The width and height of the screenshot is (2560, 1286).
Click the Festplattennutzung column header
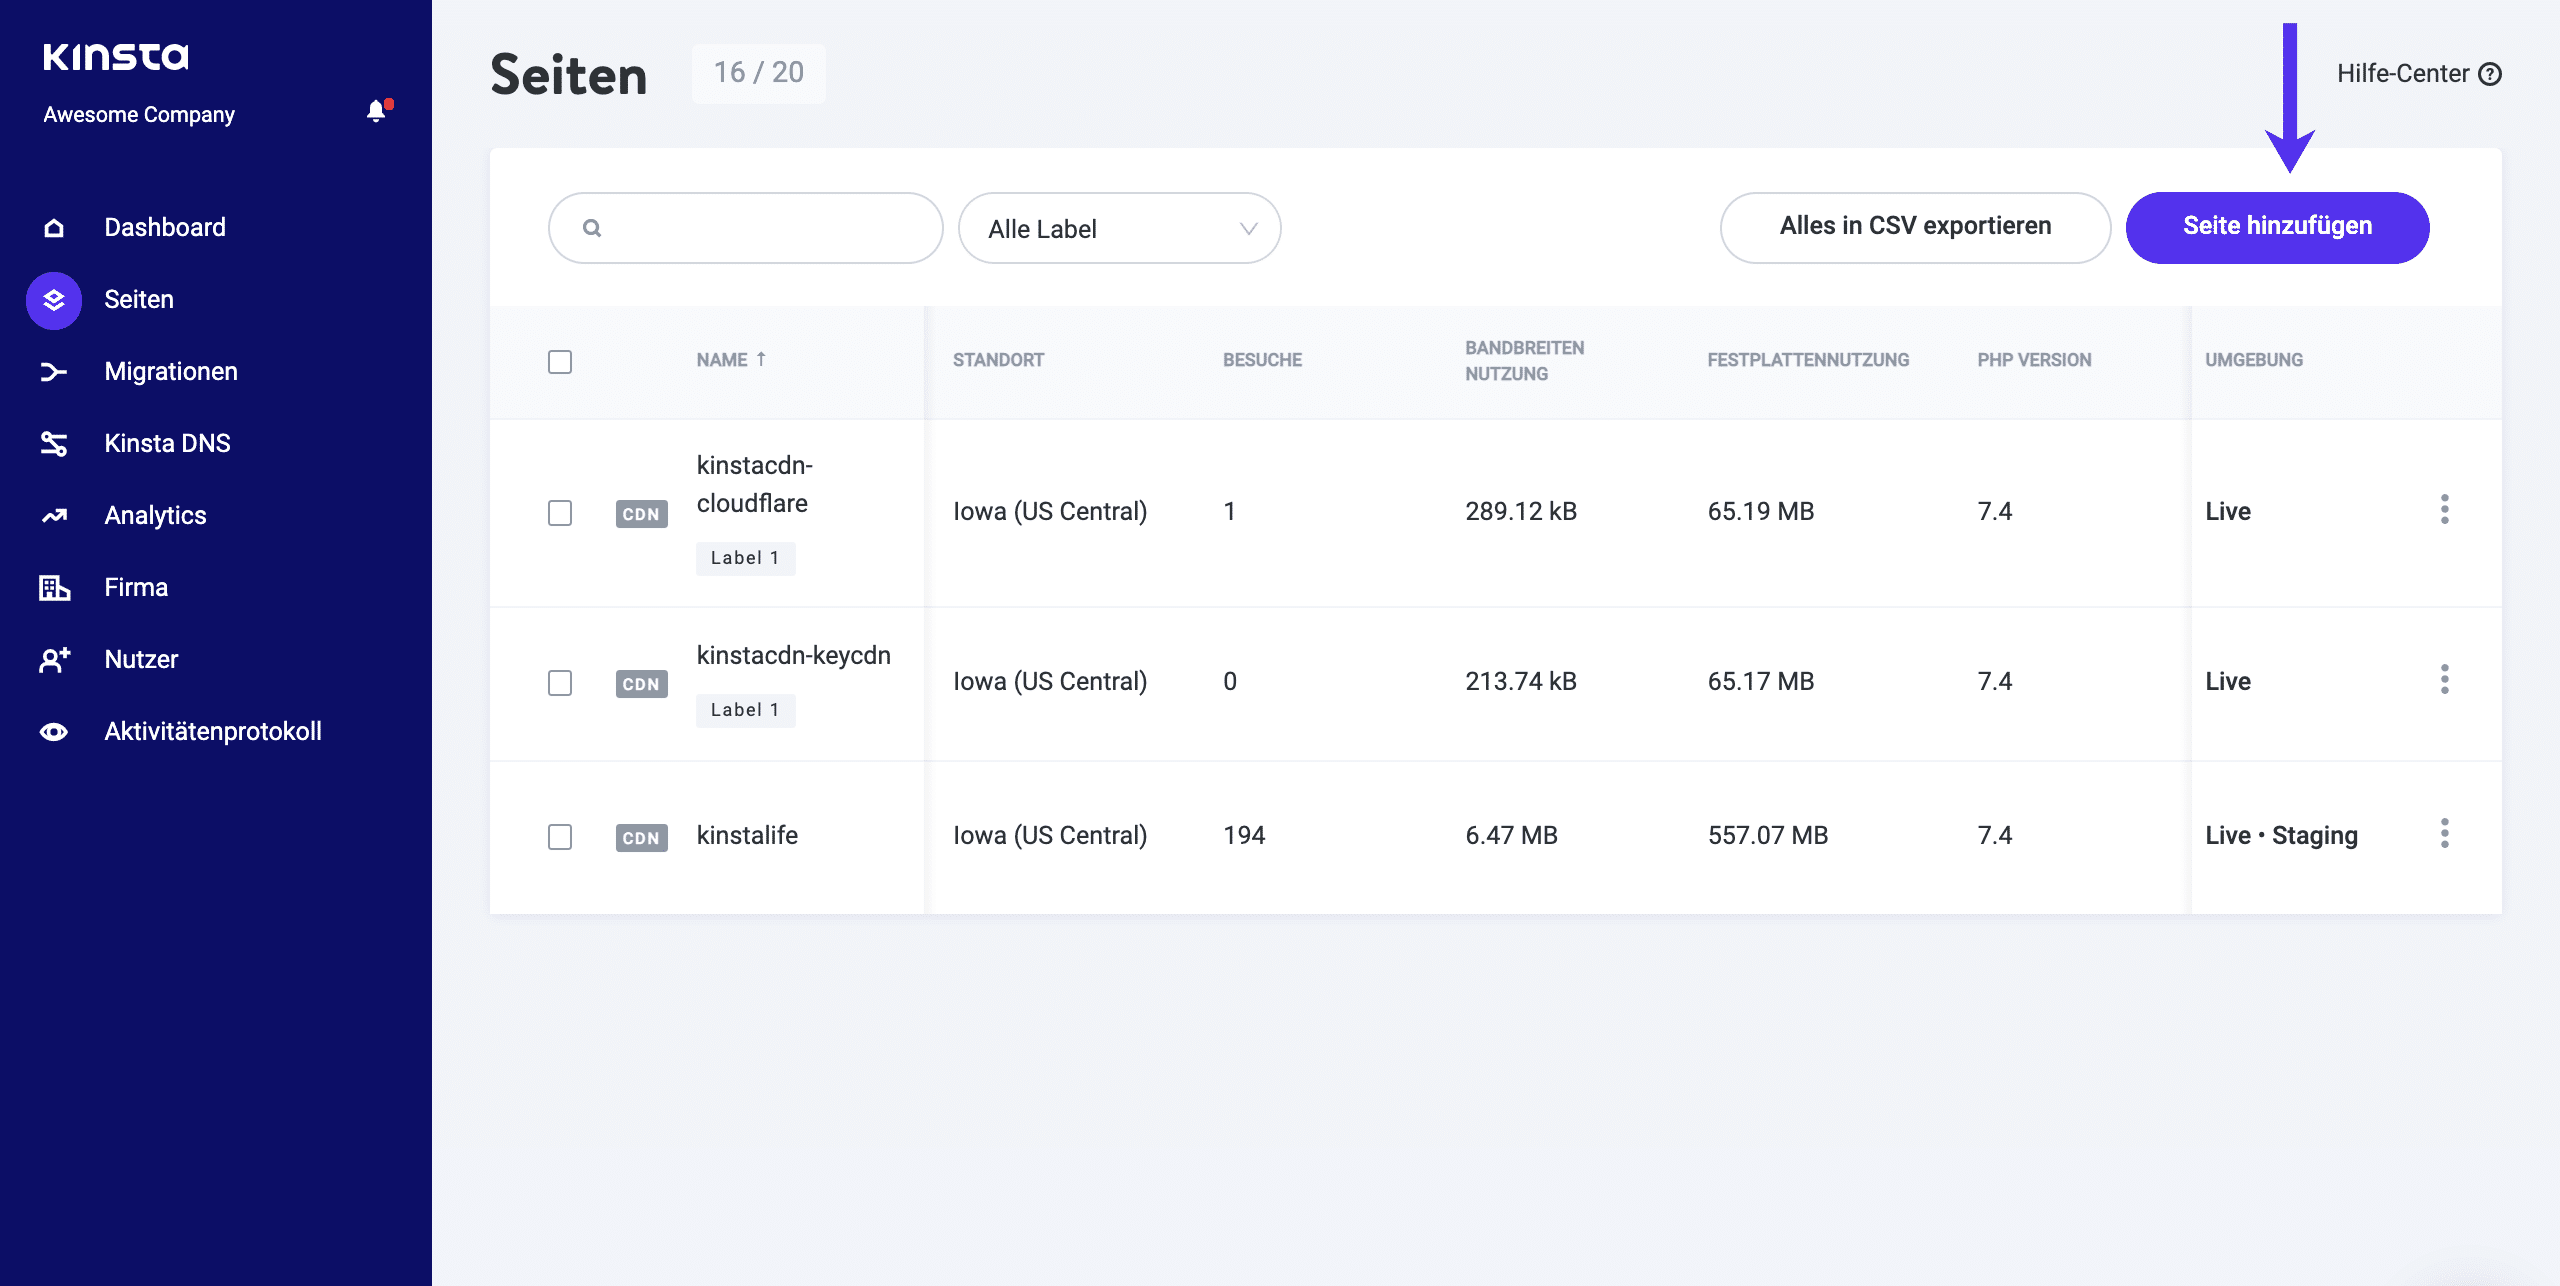(1808, 360)
